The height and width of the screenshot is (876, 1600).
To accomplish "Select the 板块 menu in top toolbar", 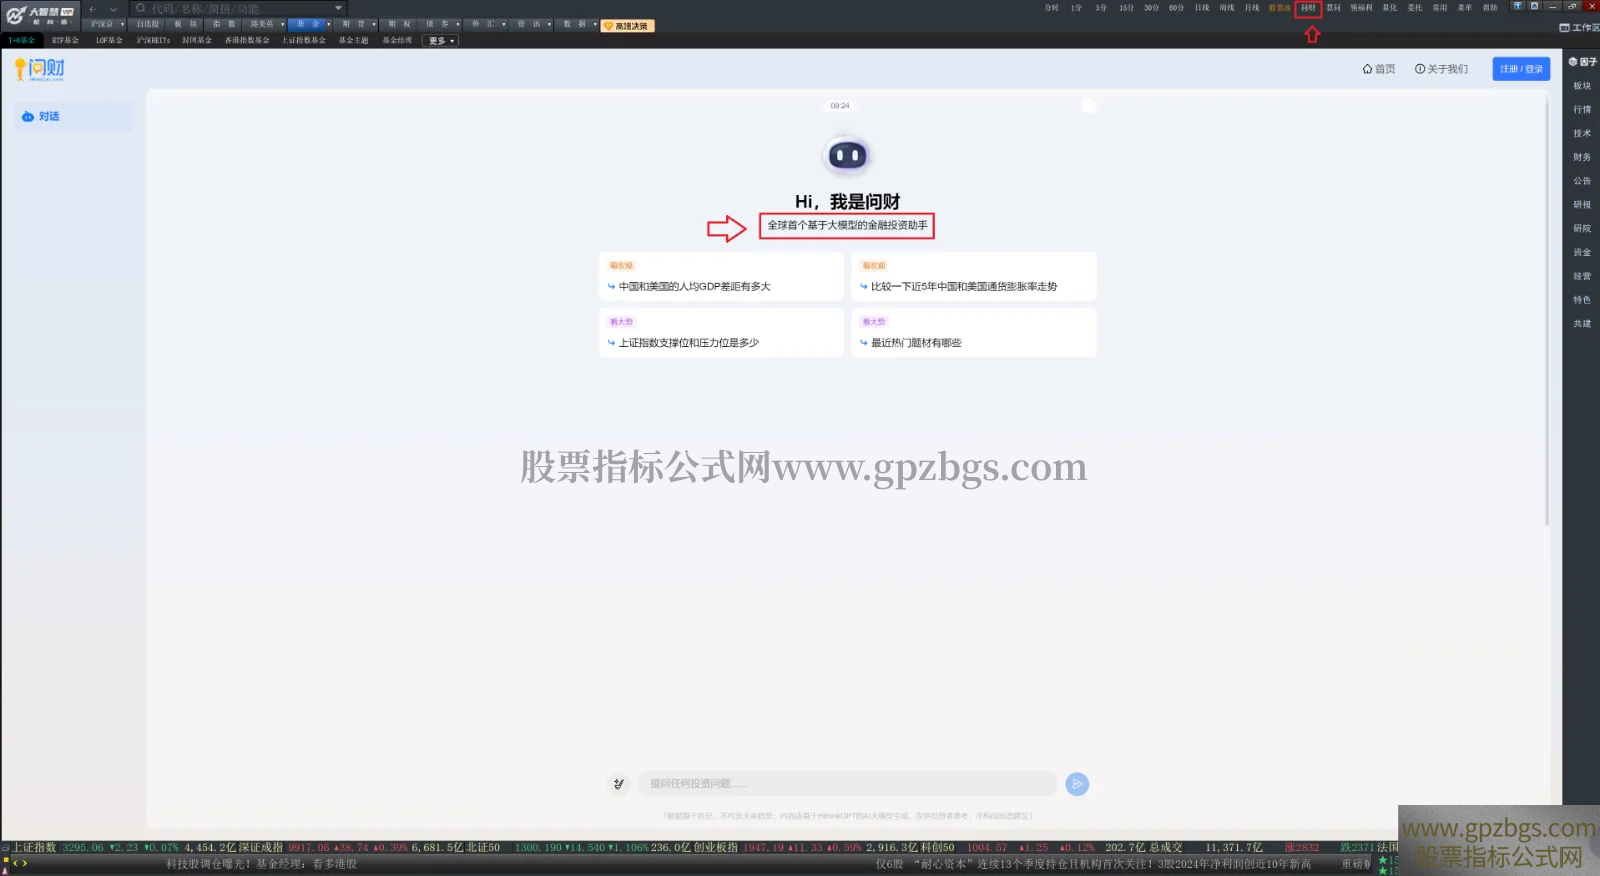I will tap(186, 24).
